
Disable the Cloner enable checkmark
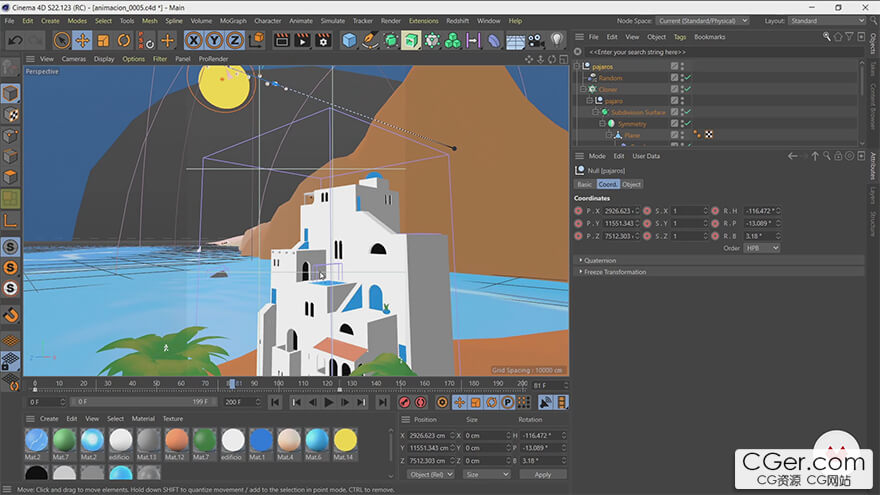(687, 89)
